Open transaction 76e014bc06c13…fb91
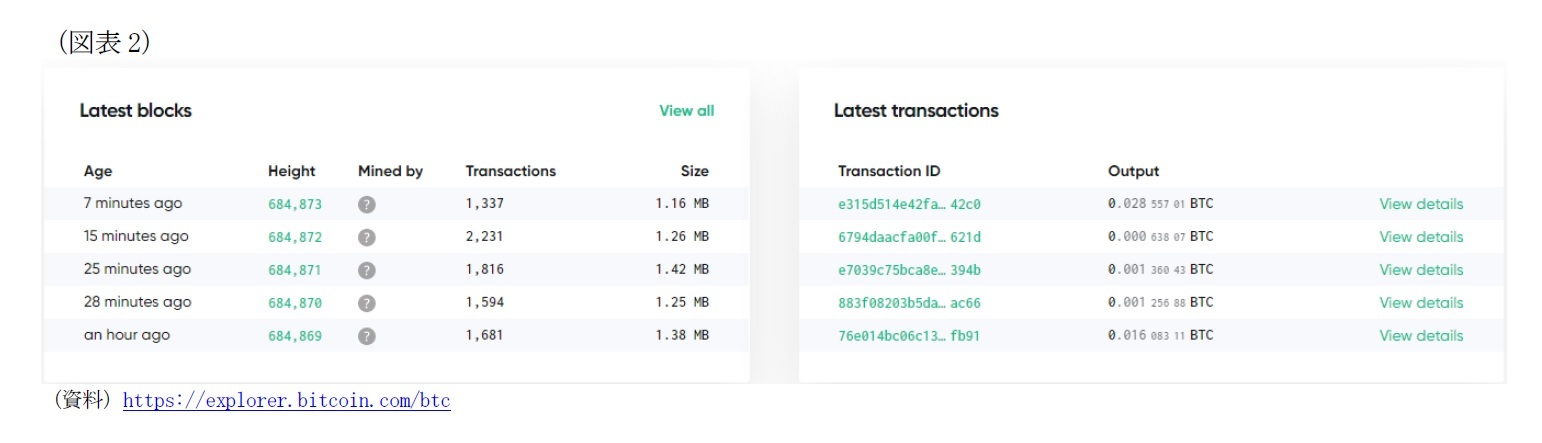 tap(909, 336)
